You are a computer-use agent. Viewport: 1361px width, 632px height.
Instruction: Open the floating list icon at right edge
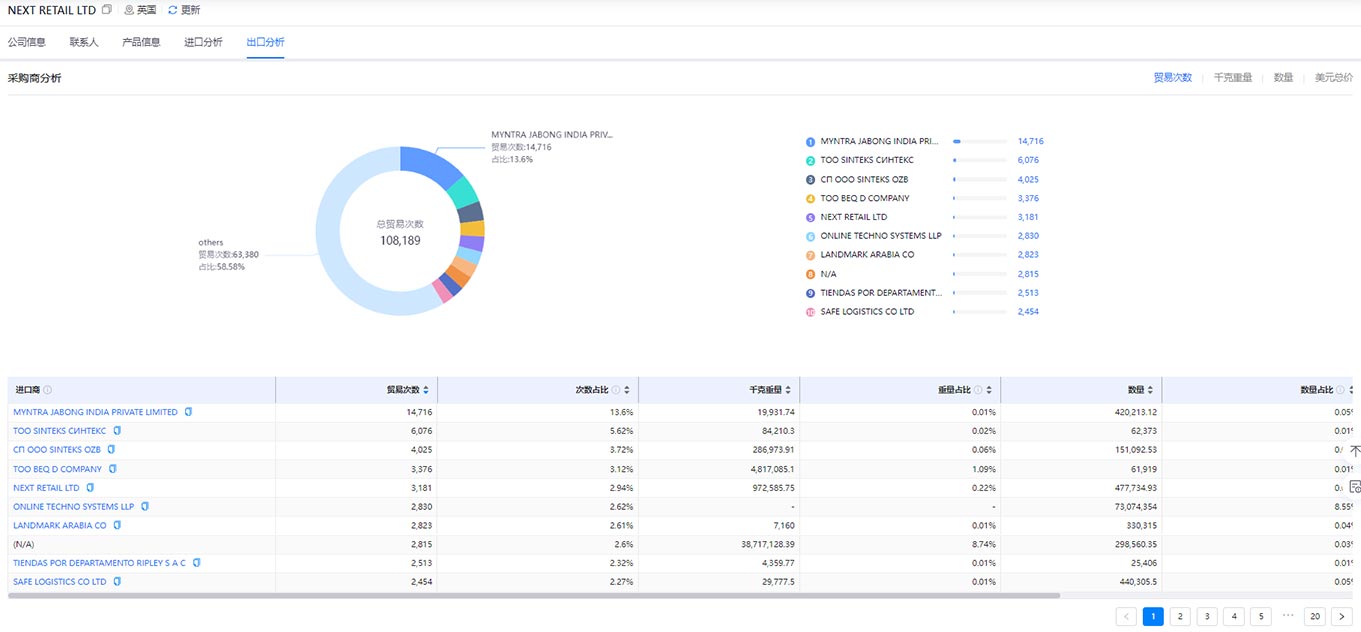point(1355,487)
